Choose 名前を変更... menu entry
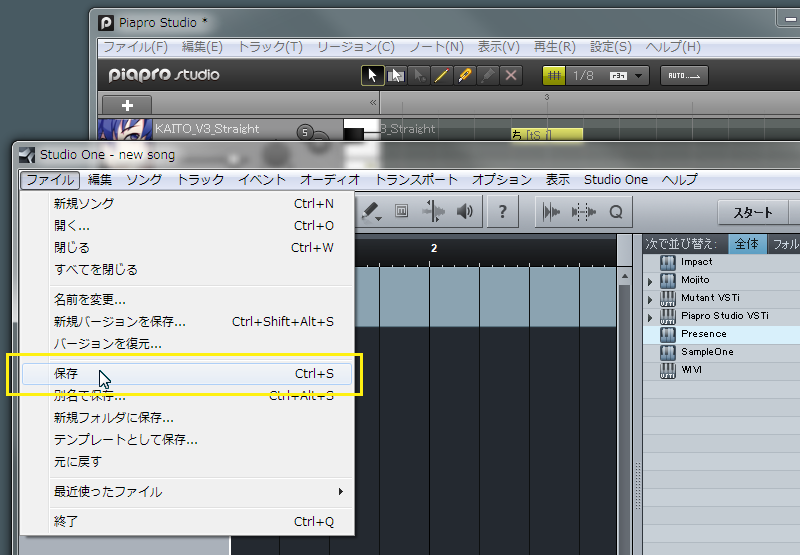 [x=188, y=299]
